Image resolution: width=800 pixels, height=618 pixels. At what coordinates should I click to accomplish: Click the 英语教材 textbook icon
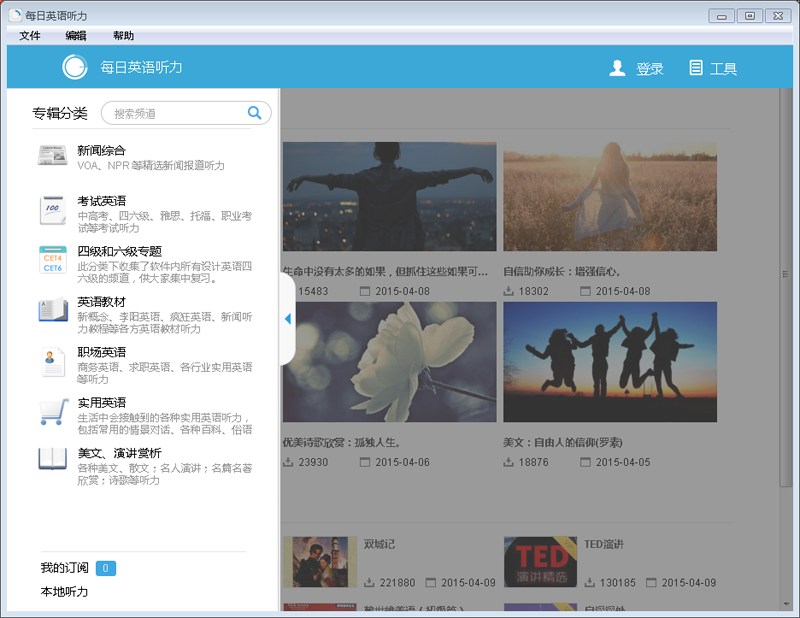pyautogui.click(x=53, y=309)
